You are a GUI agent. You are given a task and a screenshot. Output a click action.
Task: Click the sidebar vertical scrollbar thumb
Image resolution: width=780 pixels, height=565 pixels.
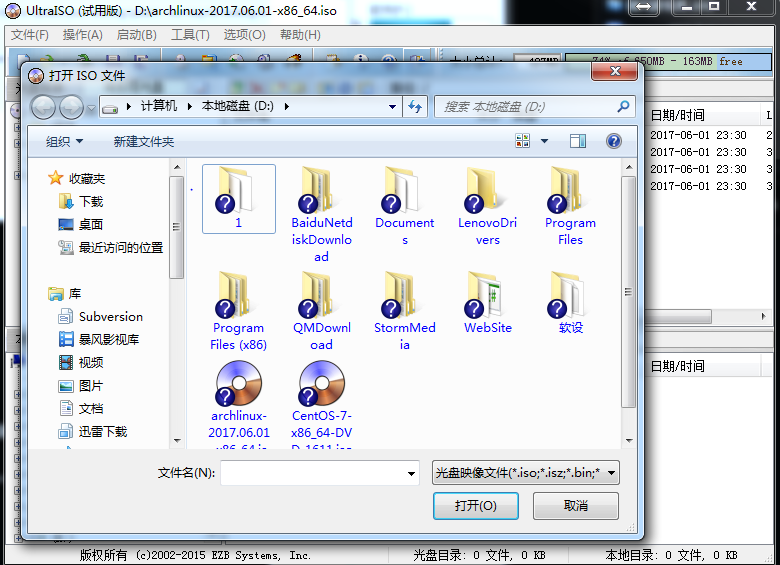(x=176, y=227)
